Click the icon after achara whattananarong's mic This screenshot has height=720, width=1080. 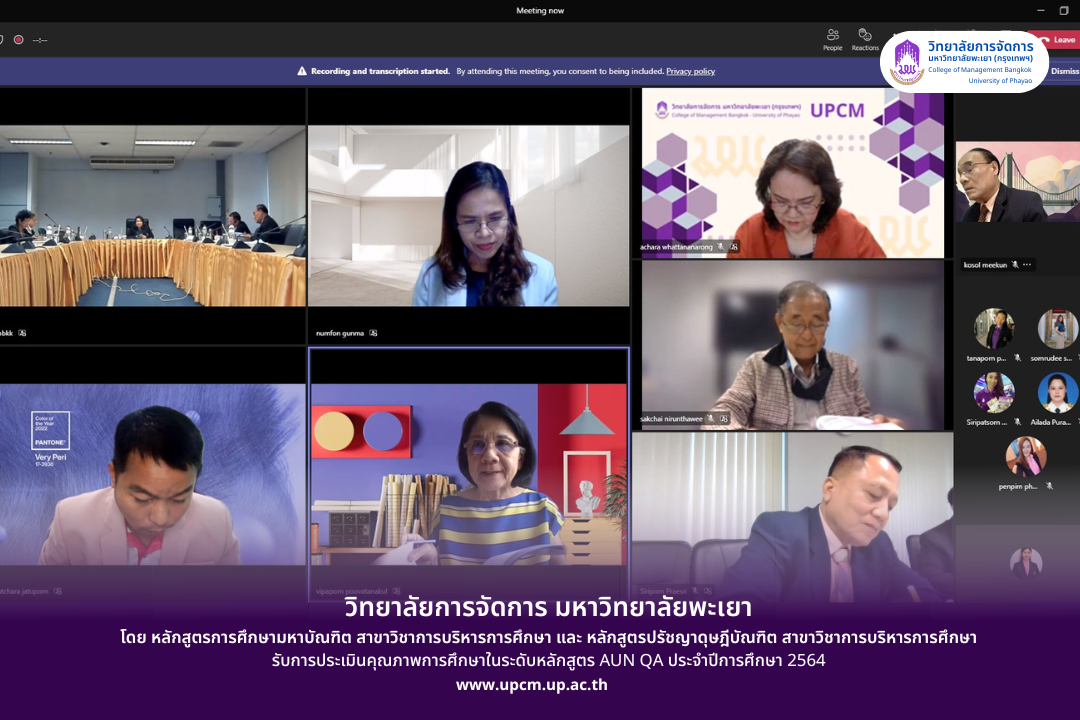[x=734, y=247]
